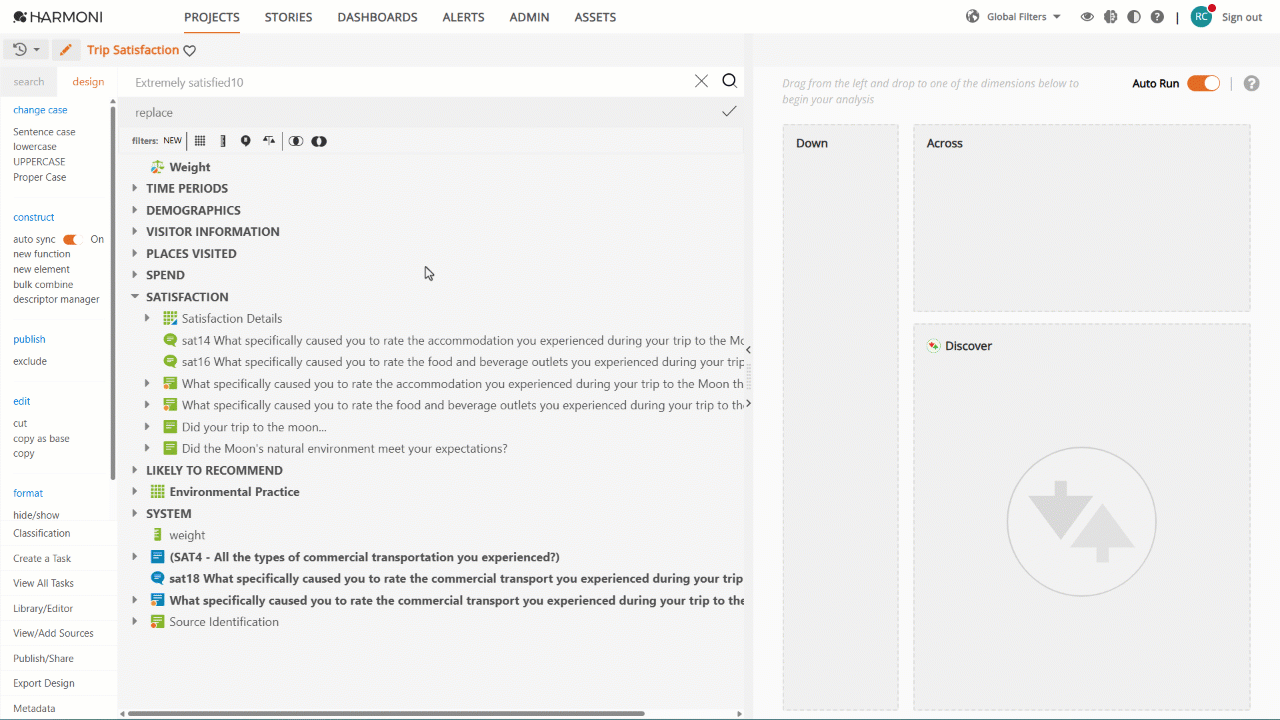Click the horizontal scrollbar under the tree
This screenshot has height=720, width=1280.
386,714
